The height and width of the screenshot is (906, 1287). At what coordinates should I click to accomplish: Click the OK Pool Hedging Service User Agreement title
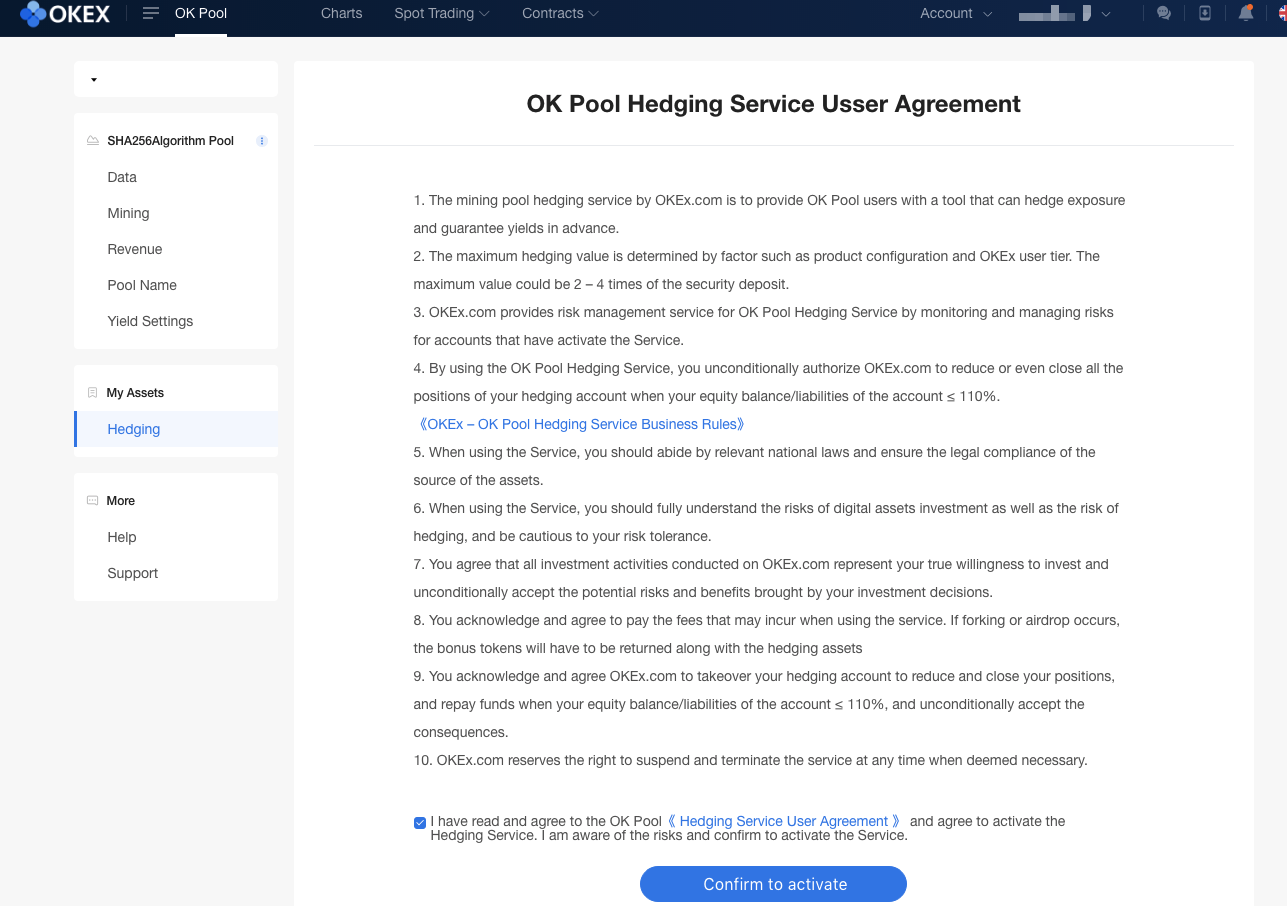(774, 104)
